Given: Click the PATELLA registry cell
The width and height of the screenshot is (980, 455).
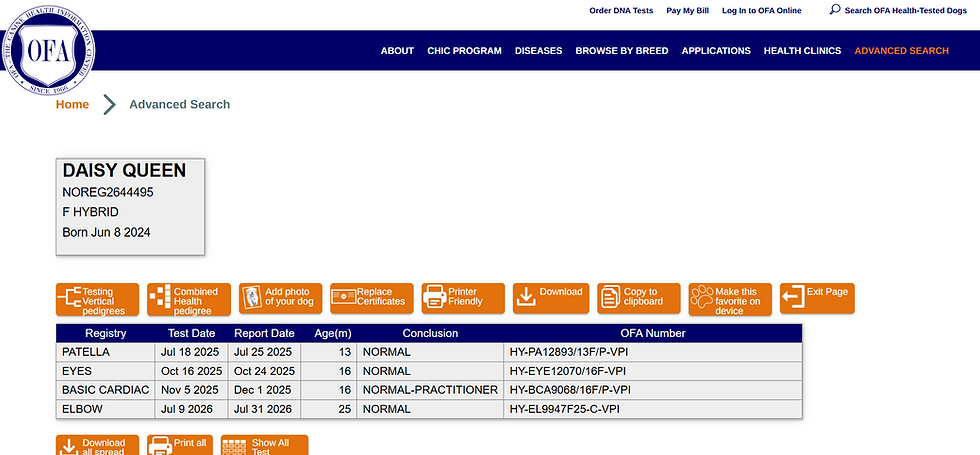Looking at the screenshot, I should [x=106, y=352].
